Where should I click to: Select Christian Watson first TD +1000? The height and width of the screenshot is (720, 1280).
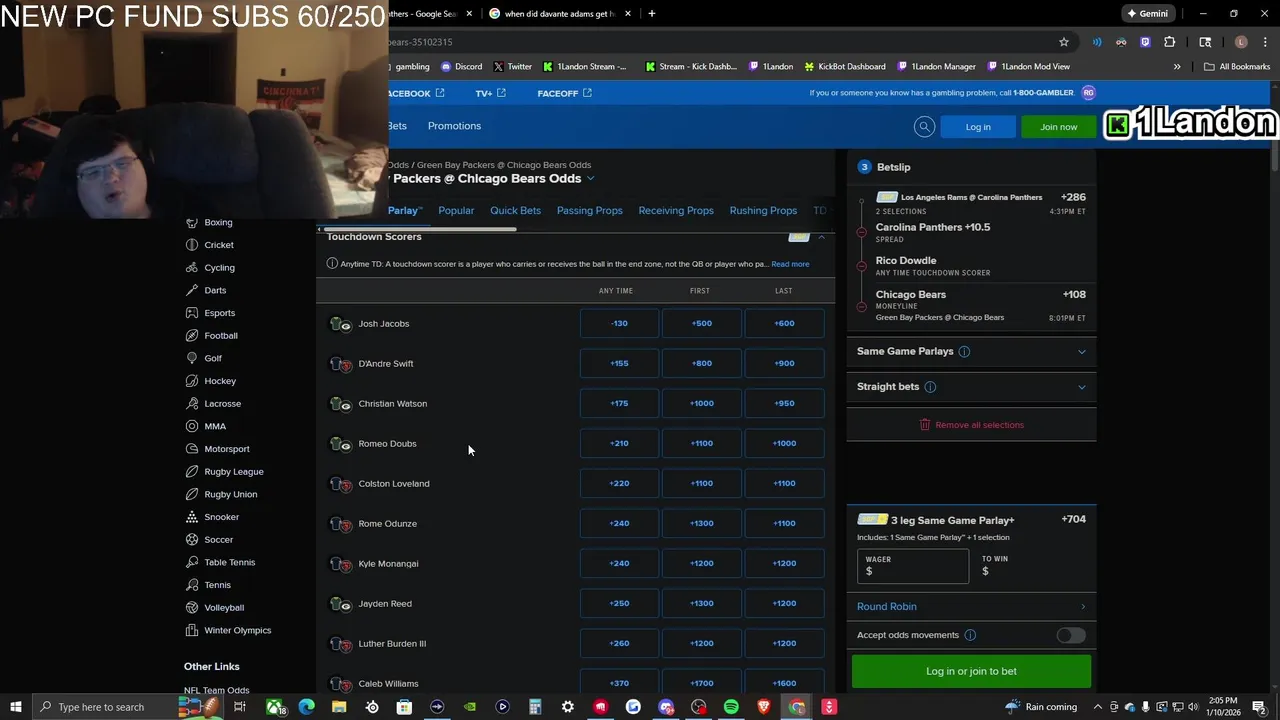[701, 404]
